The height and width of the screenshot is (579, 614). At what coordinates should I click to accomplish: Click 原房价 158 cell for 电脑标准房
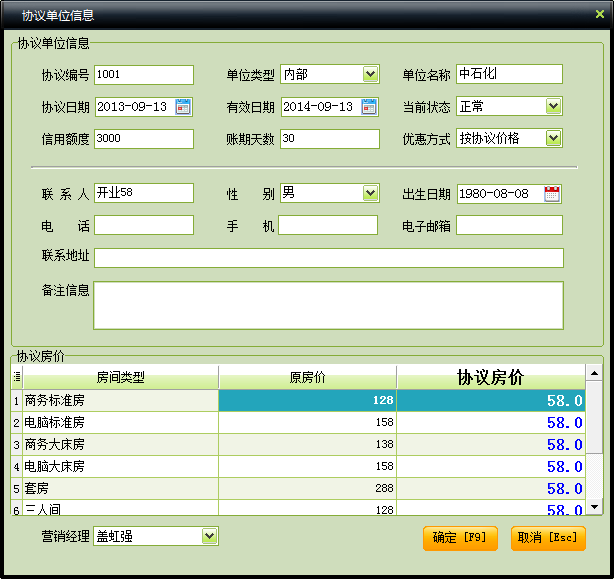(x=307, y=422)
